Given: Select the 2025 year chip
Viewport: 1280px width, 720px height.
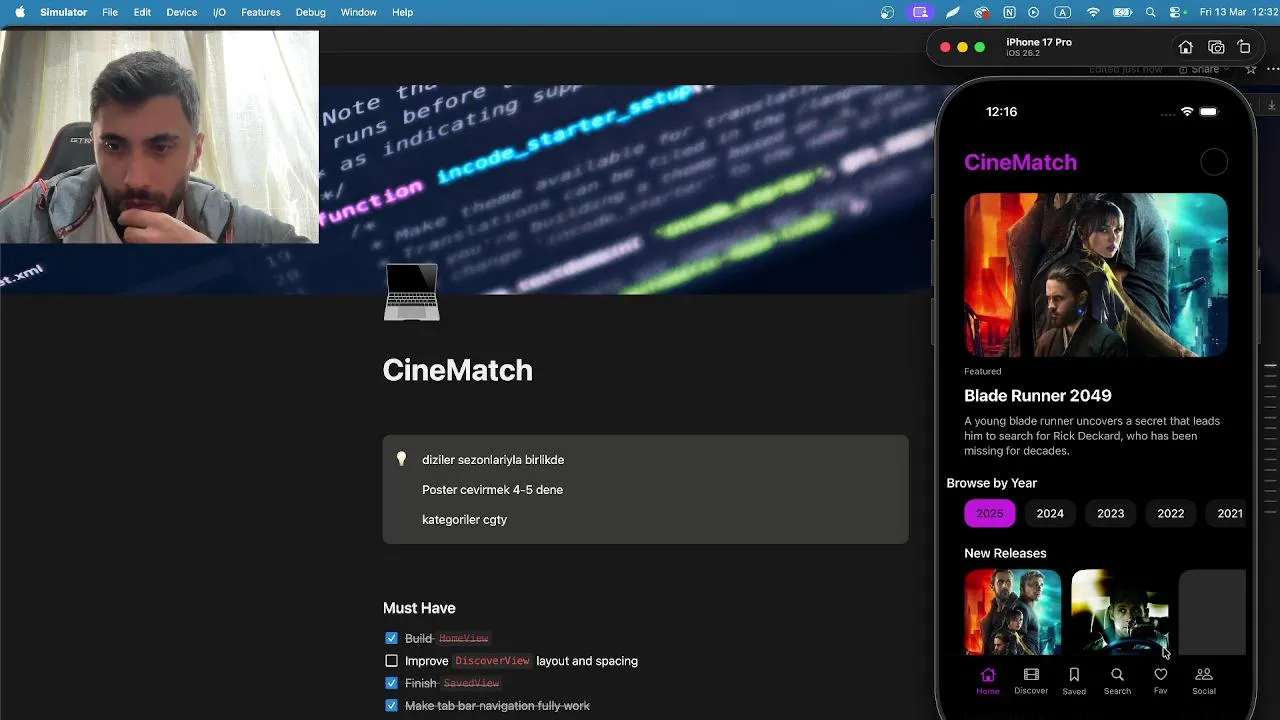Looking at the screenshot, I should tap(990, 513).
